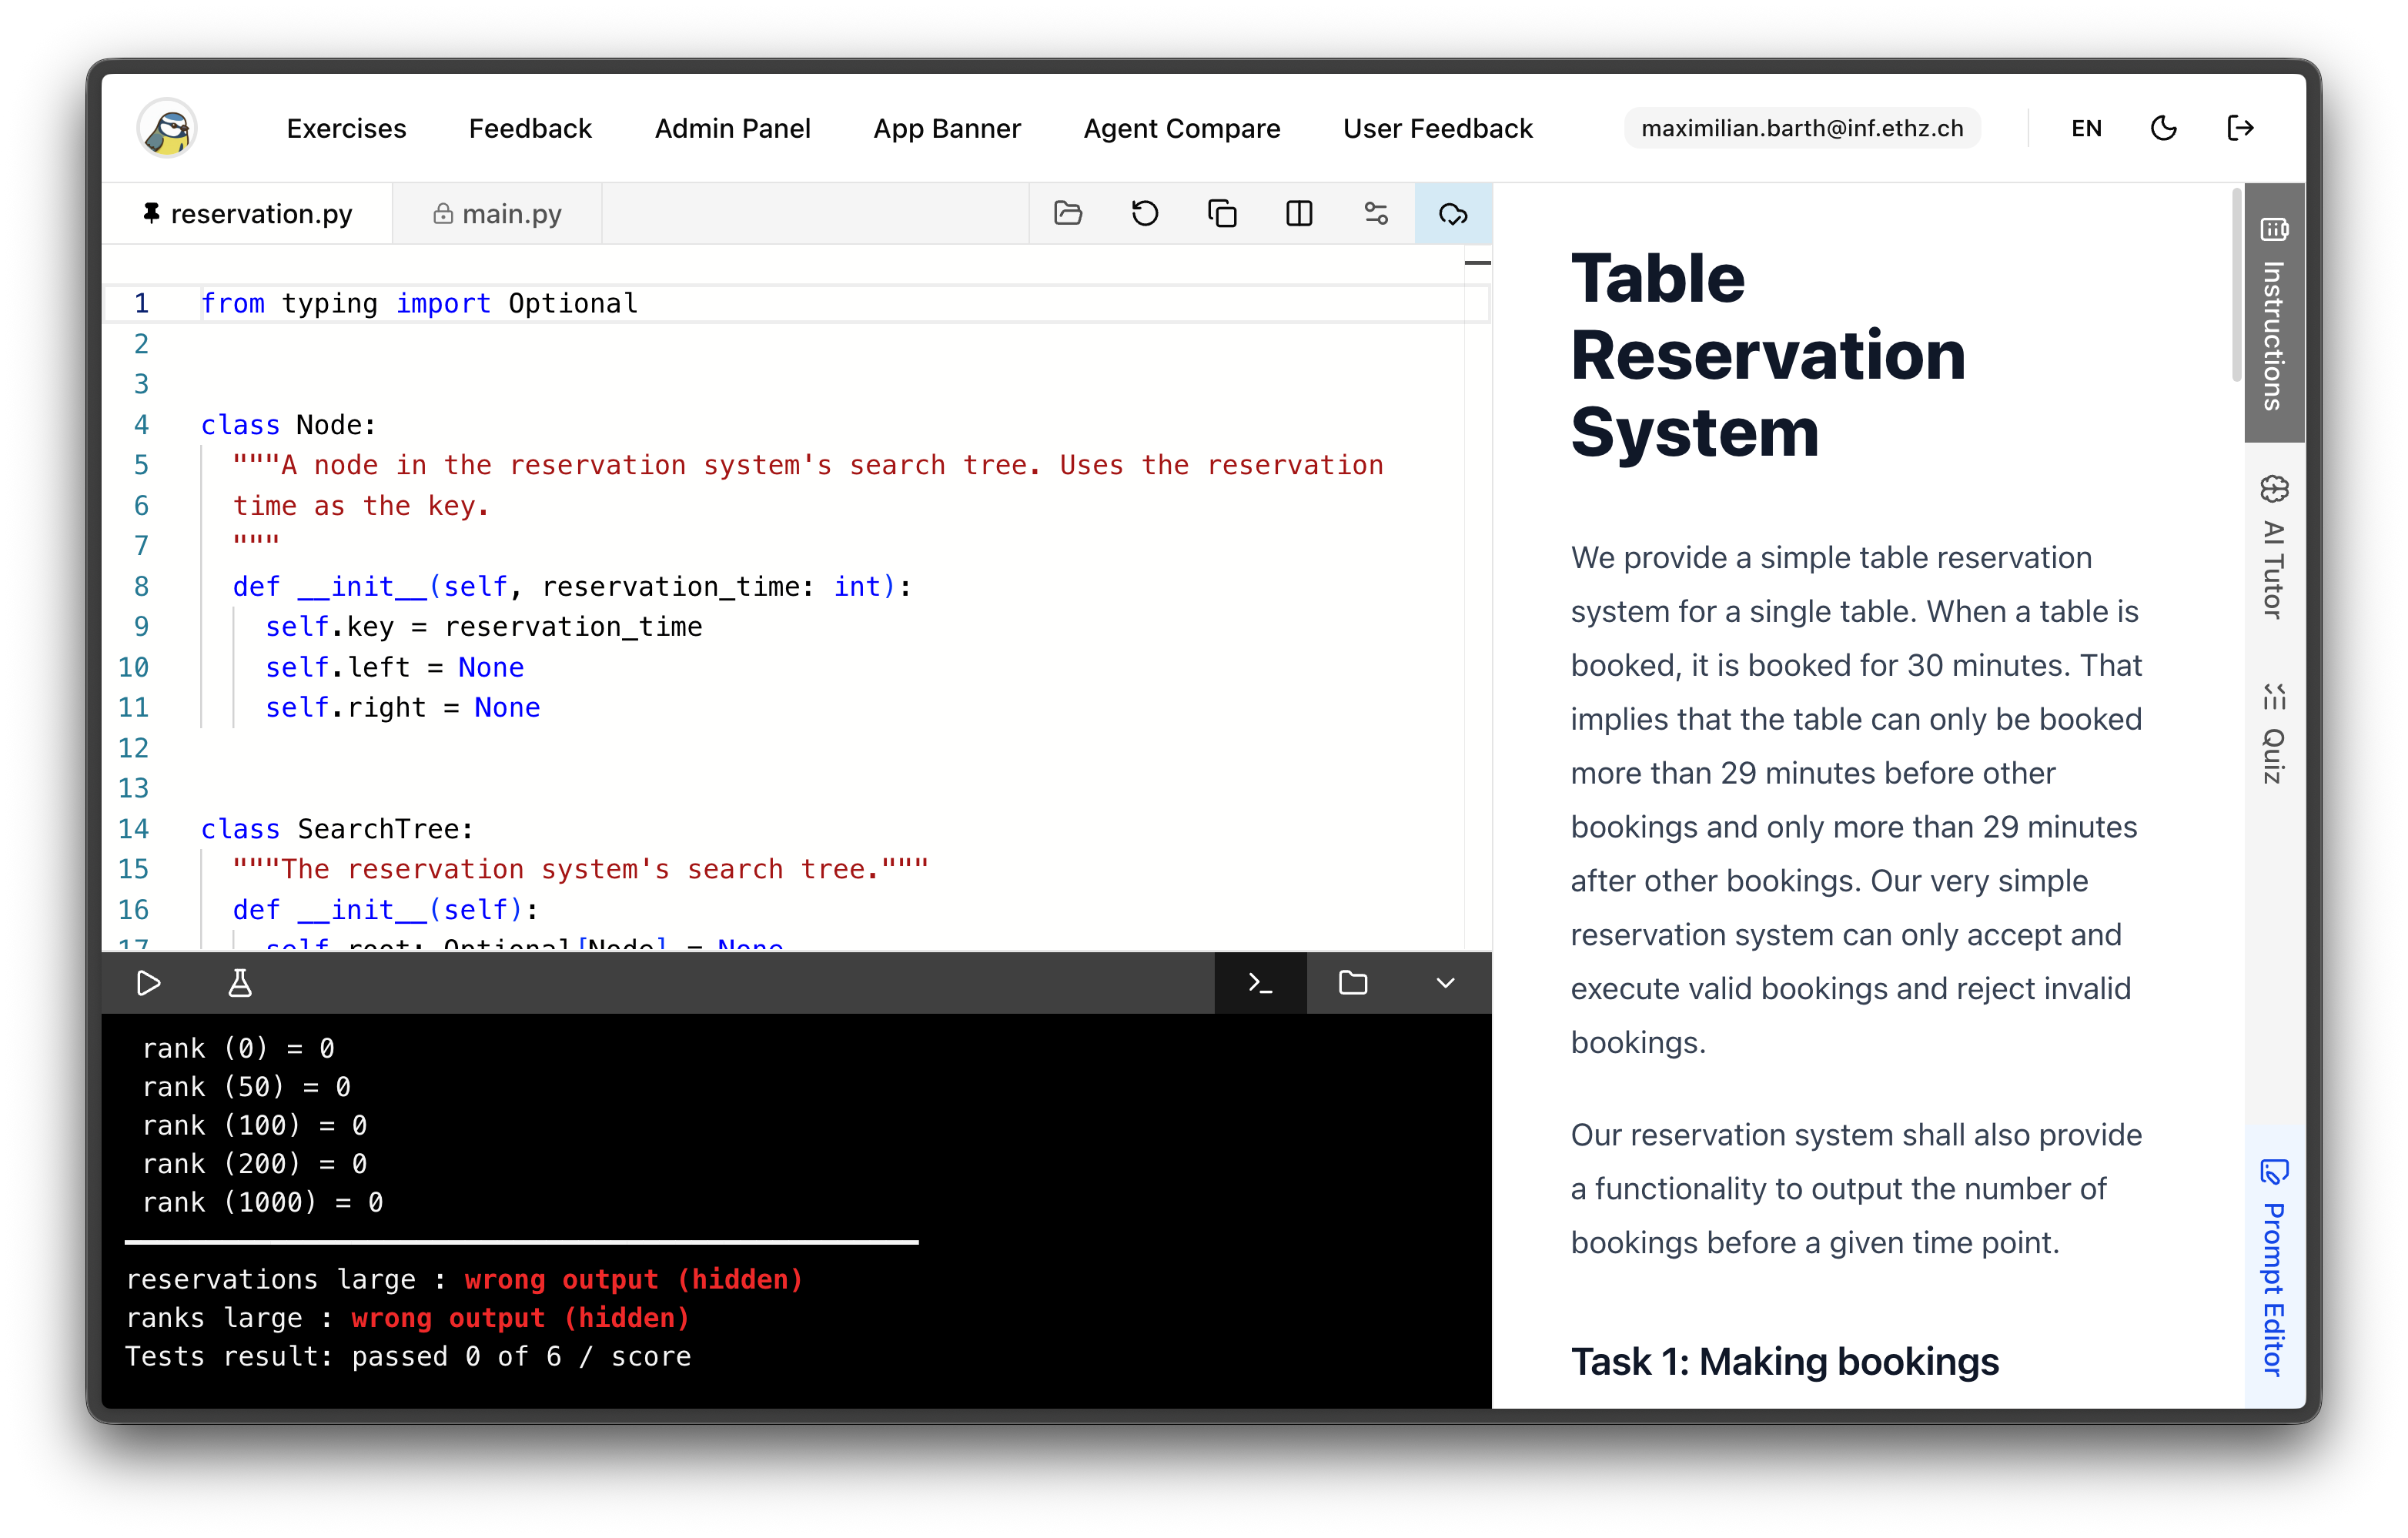The image size is (2408, 1538).
Task: Run the code with the play button
Action: [x=148, y=983]
